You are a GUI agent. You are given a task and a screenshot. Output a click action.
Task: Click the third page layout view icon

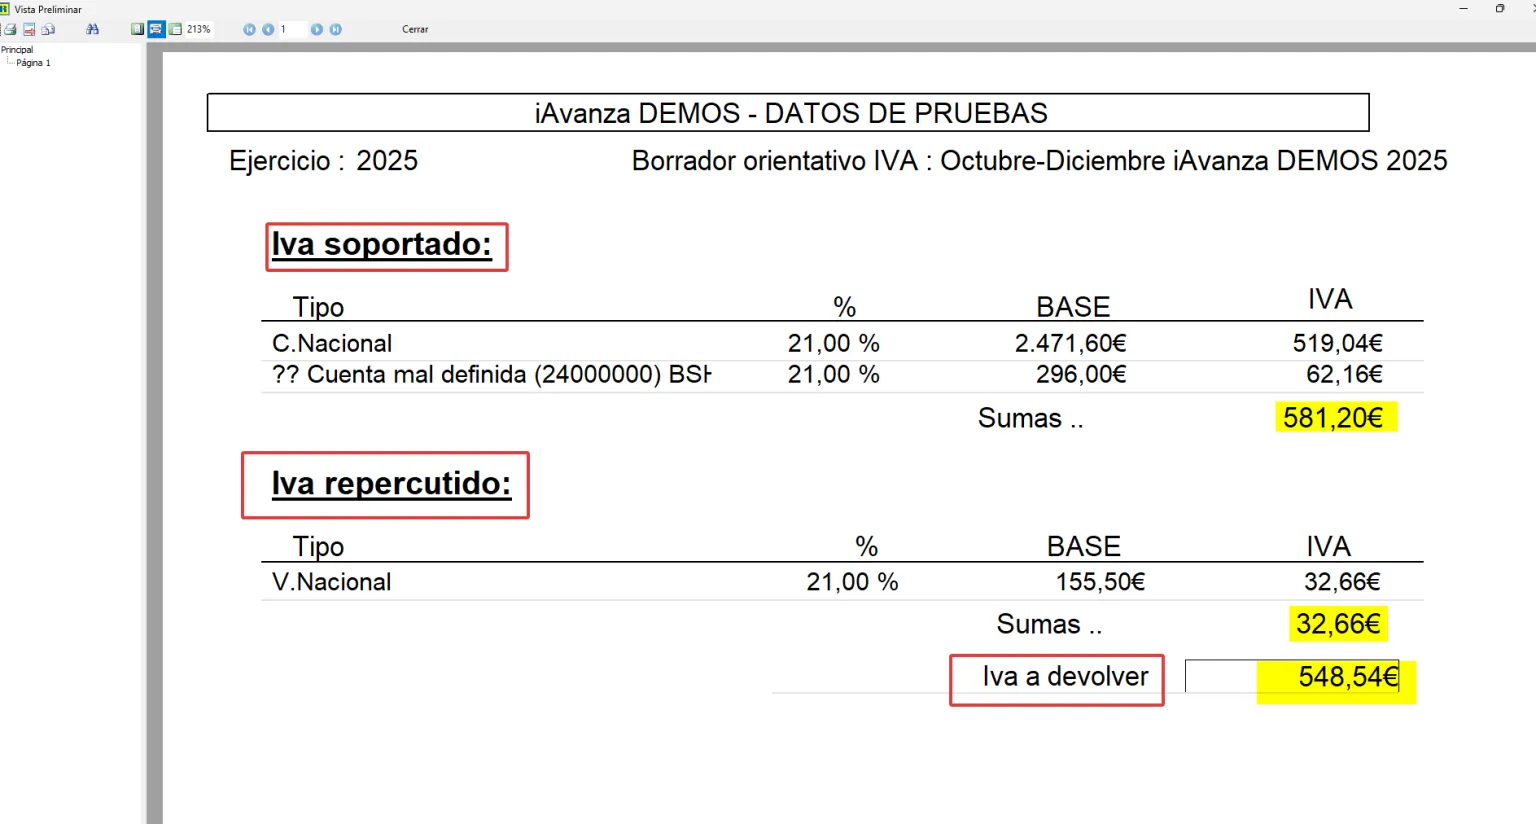click(176, 29)
